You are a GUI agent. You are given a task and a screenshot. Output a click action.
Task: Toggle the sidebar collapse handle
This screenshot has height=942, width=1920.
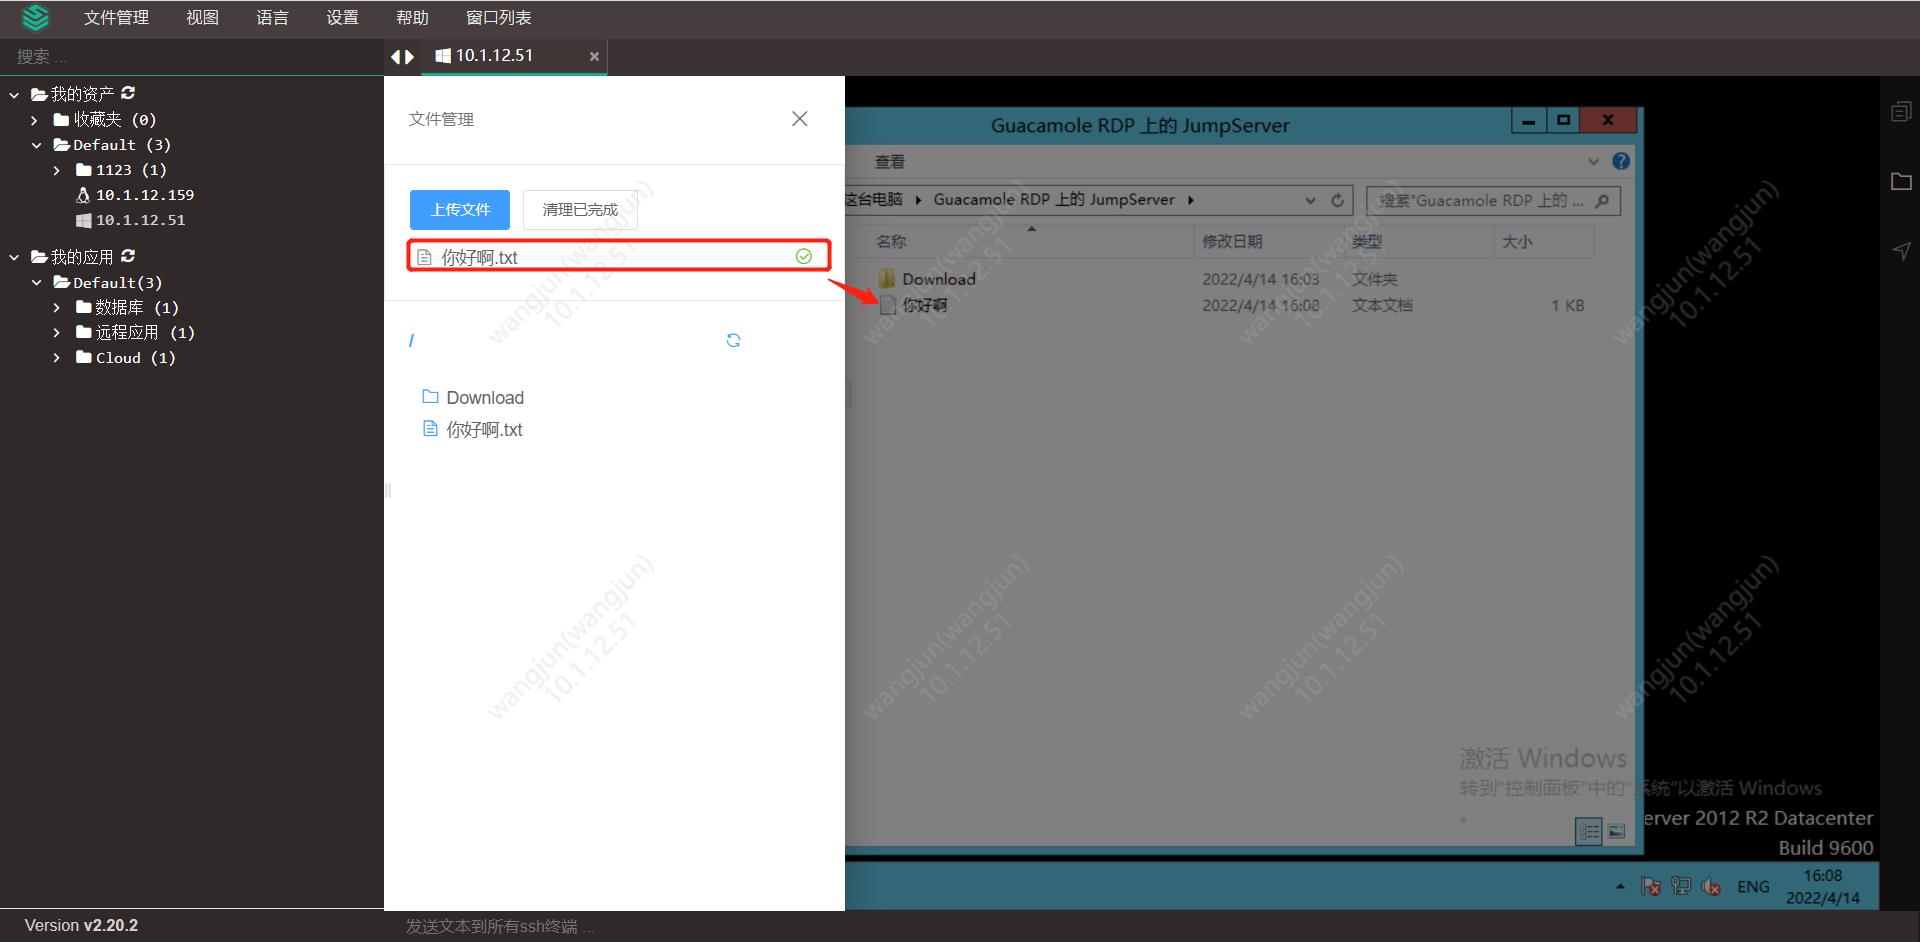click(x=388, y=490)
